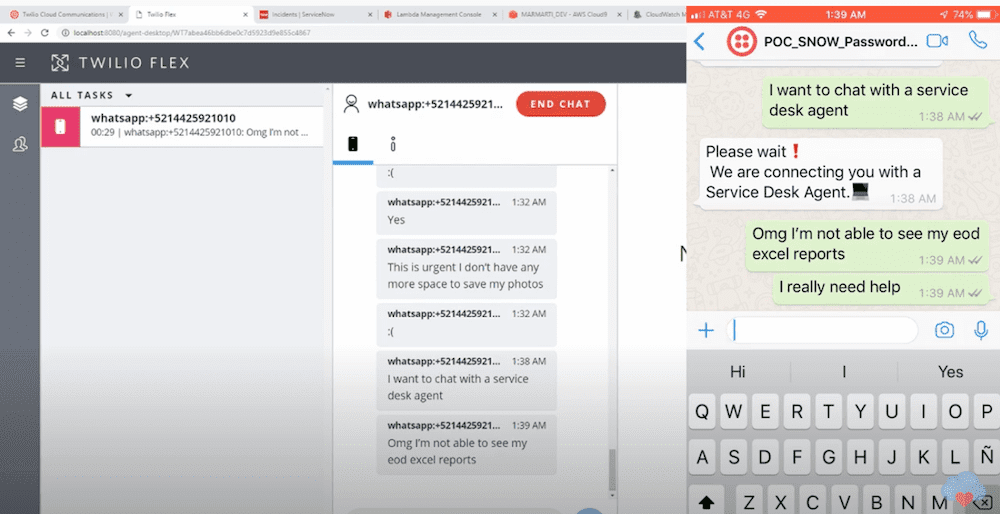Tap the POC_SNOW contact profile picture

[742, 41]
